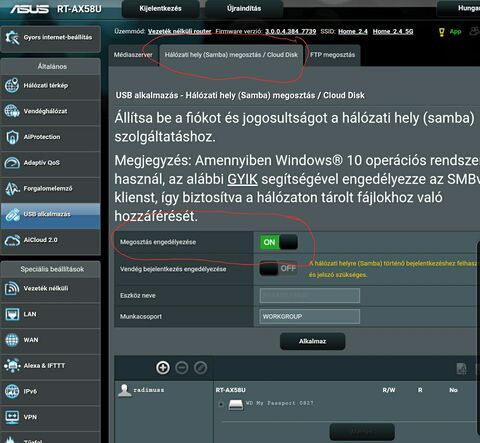
Task: Click the plus icon to add account
Action: click(163, 368)
